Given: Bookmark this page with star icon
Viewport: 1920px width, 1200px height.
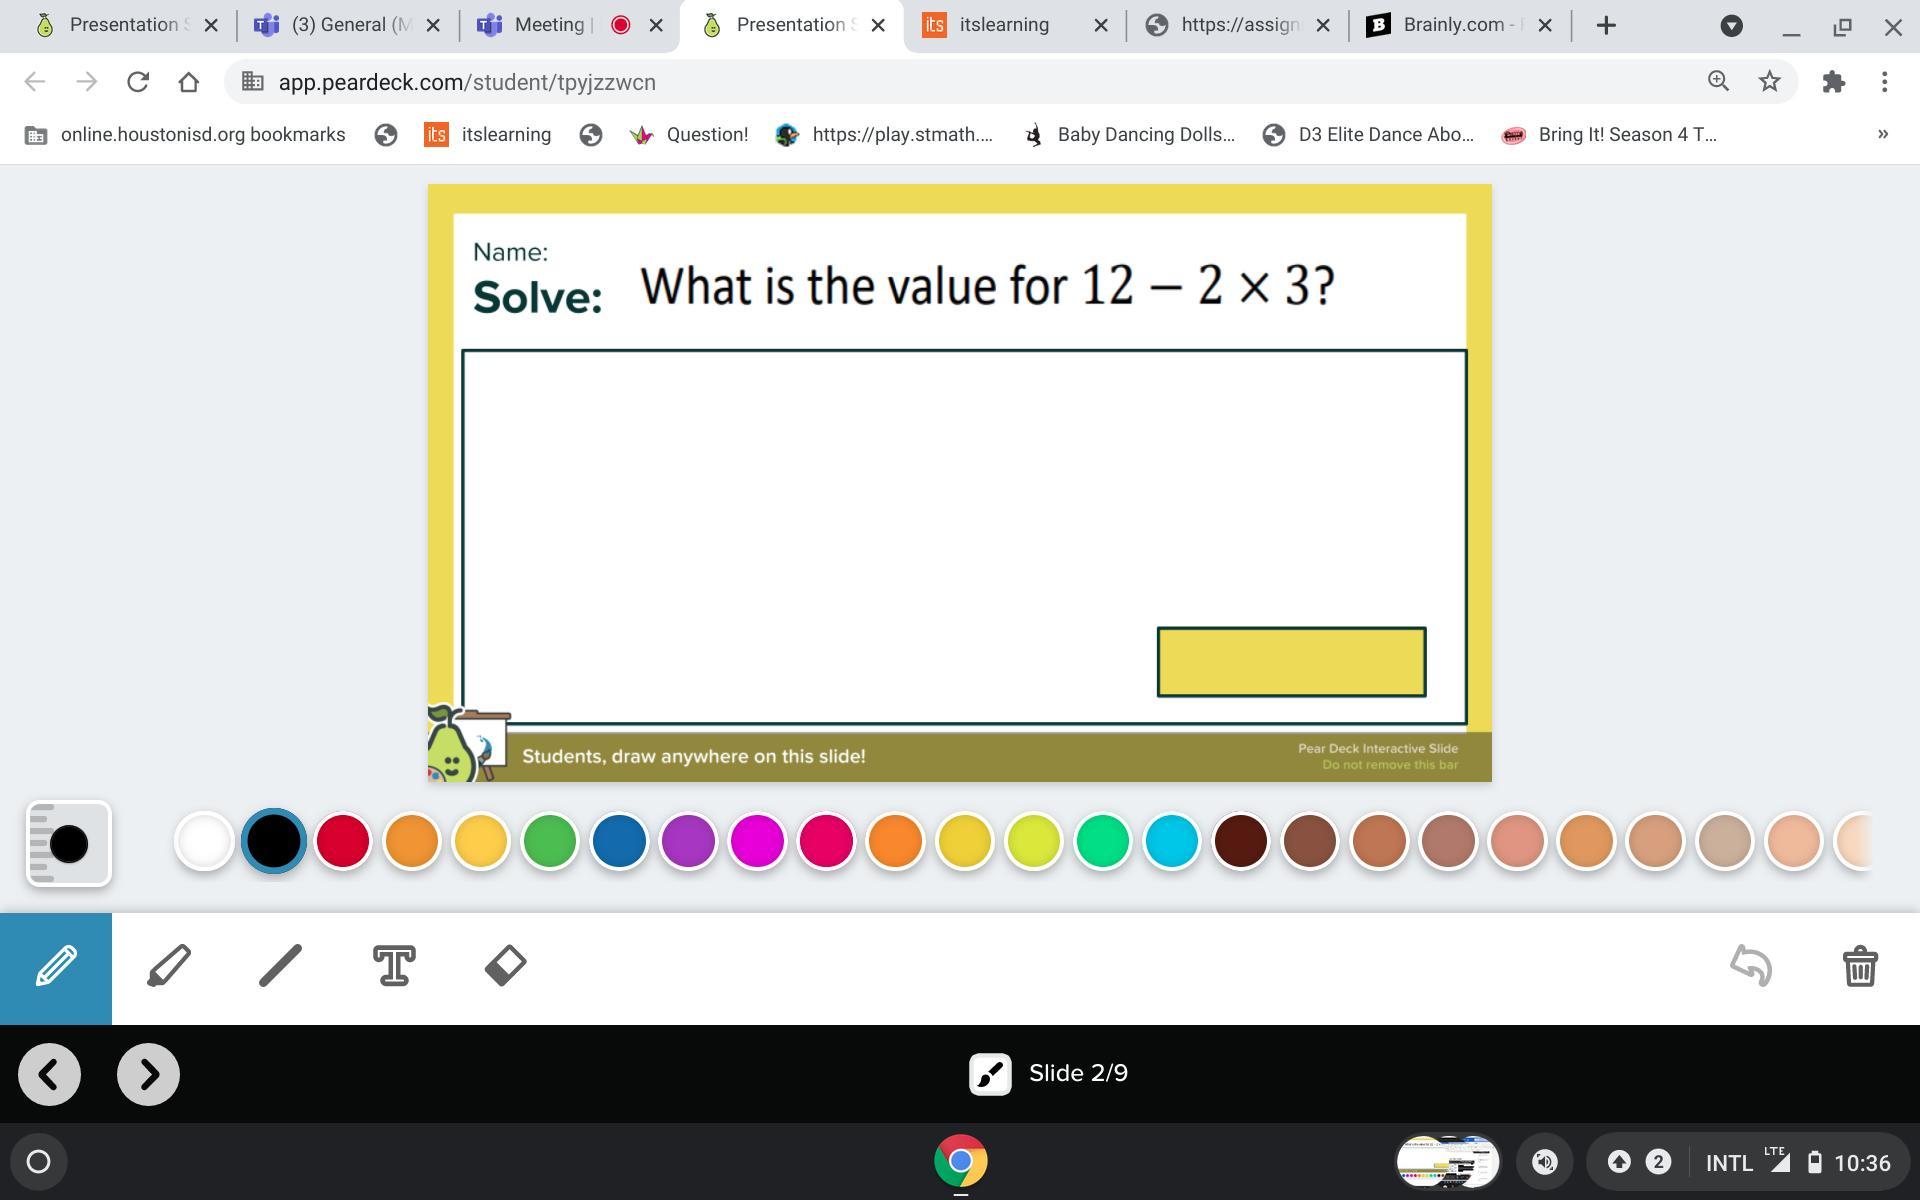Looking at the screenshot, I should point(1769,82).
